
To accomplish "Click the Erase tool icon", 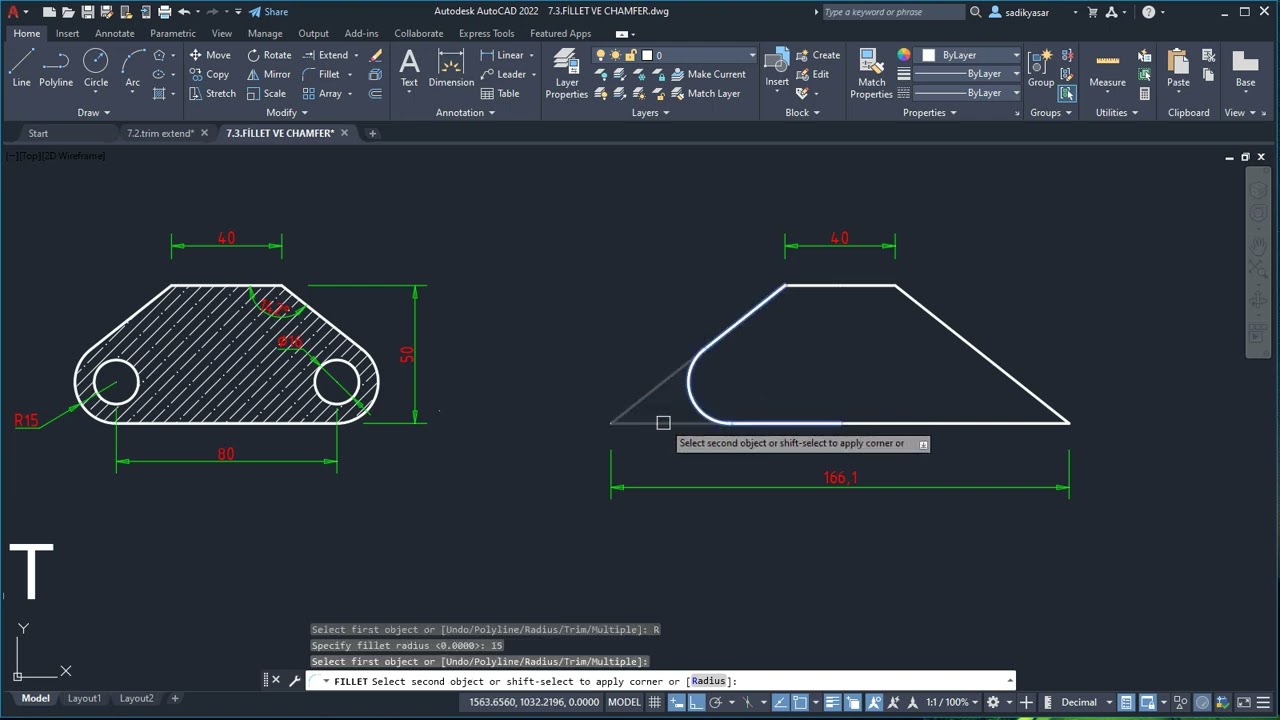I will click(x=375, y=55).
